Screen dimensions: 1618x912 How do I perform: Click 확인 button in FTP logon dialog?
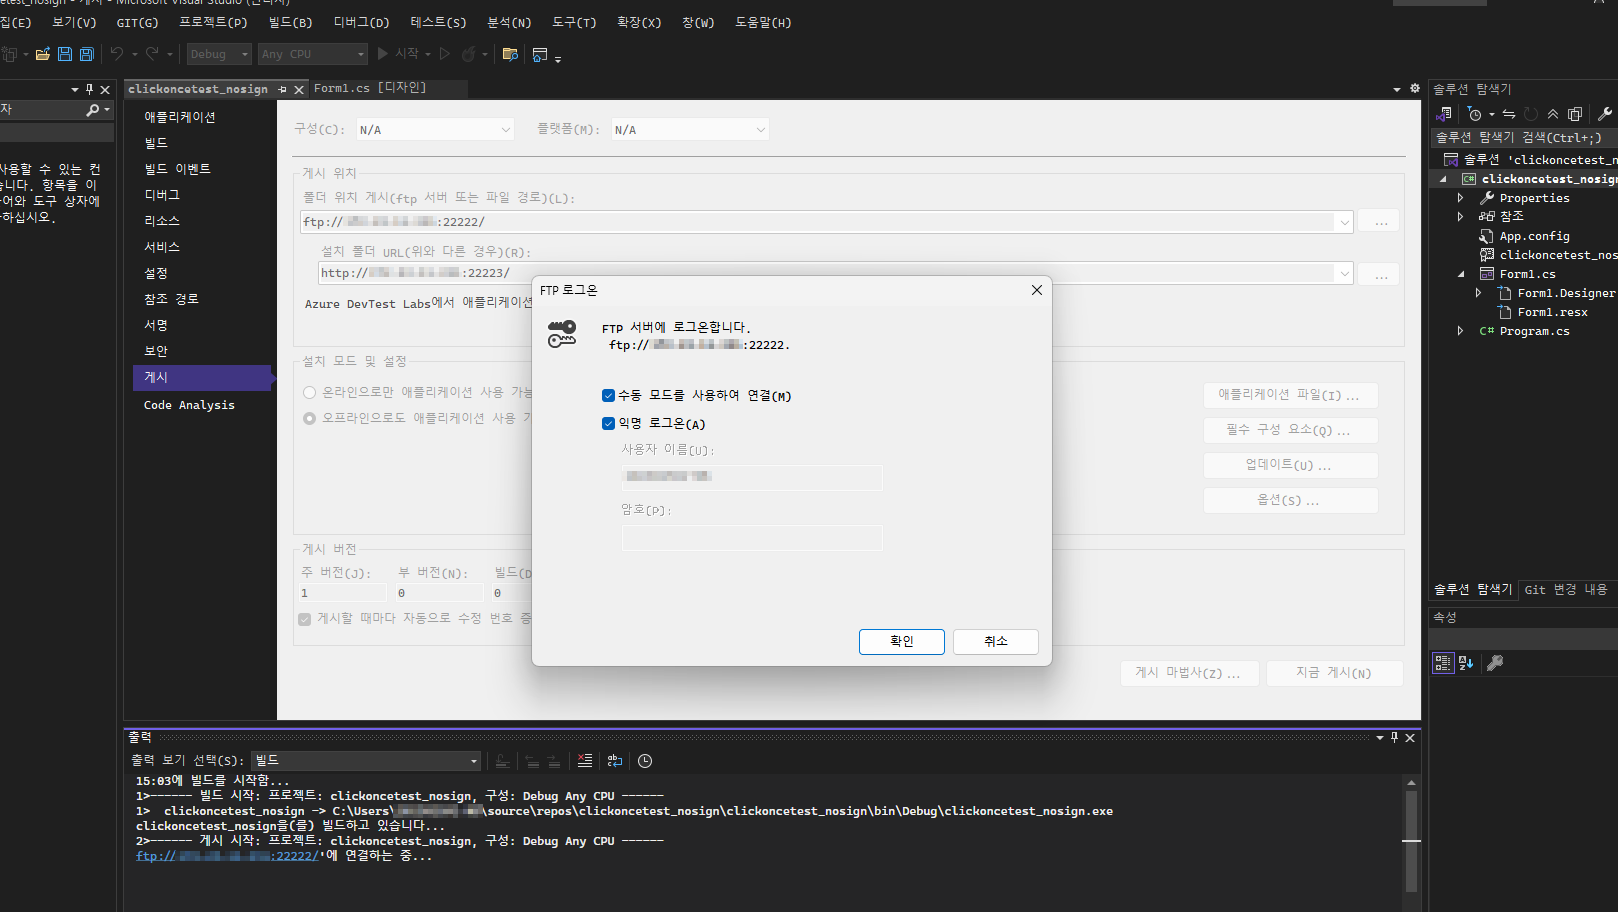[x=902, y=642]
